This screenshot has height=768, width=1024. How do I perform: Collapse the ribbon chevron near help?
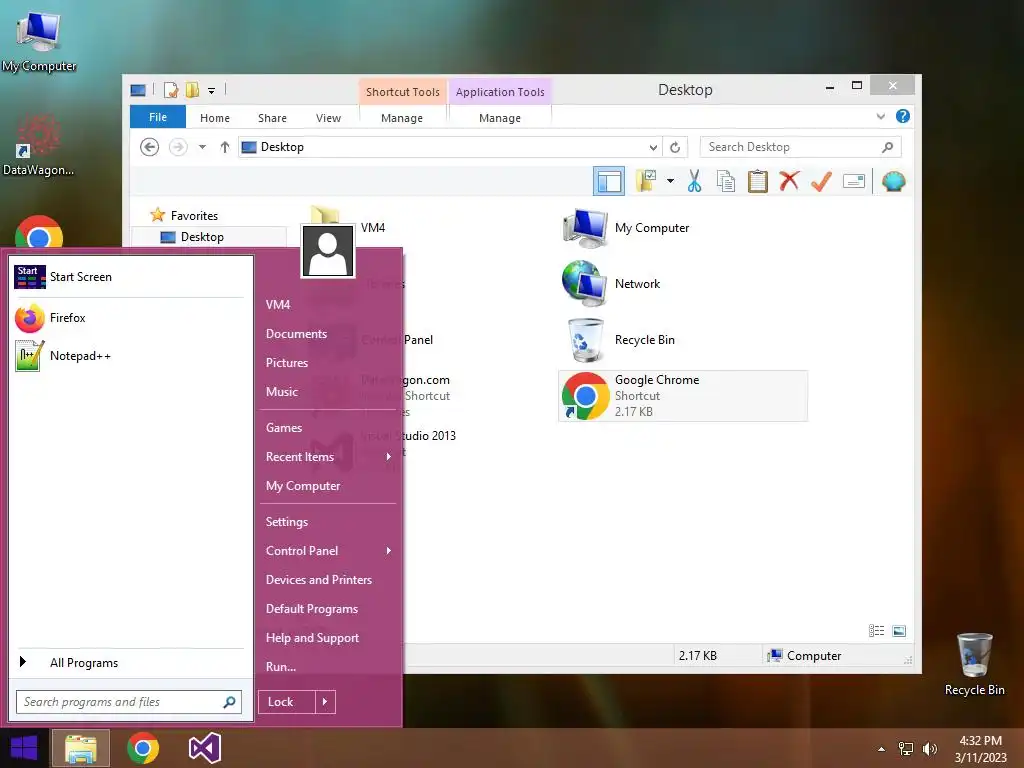pos(880,117)
